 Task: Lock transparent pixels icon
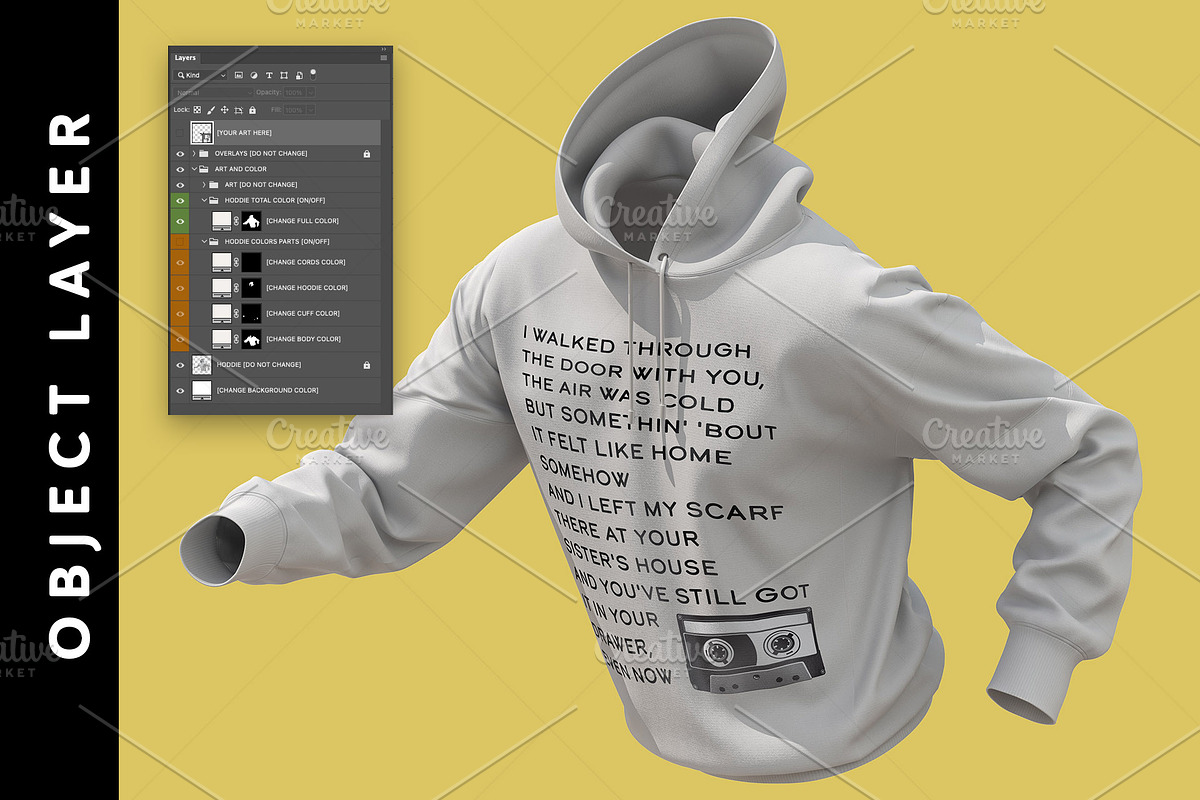(197, 110)
